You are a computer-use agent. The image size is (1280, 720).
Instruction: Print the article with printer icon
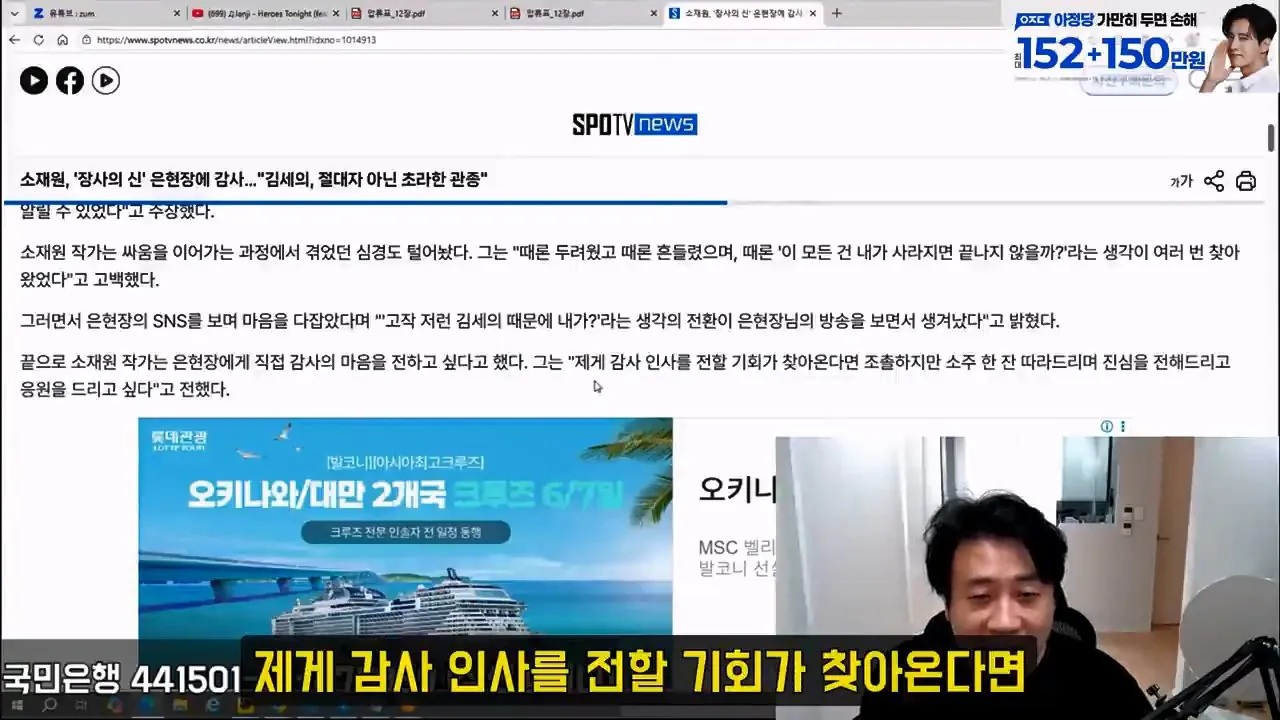1246,181
